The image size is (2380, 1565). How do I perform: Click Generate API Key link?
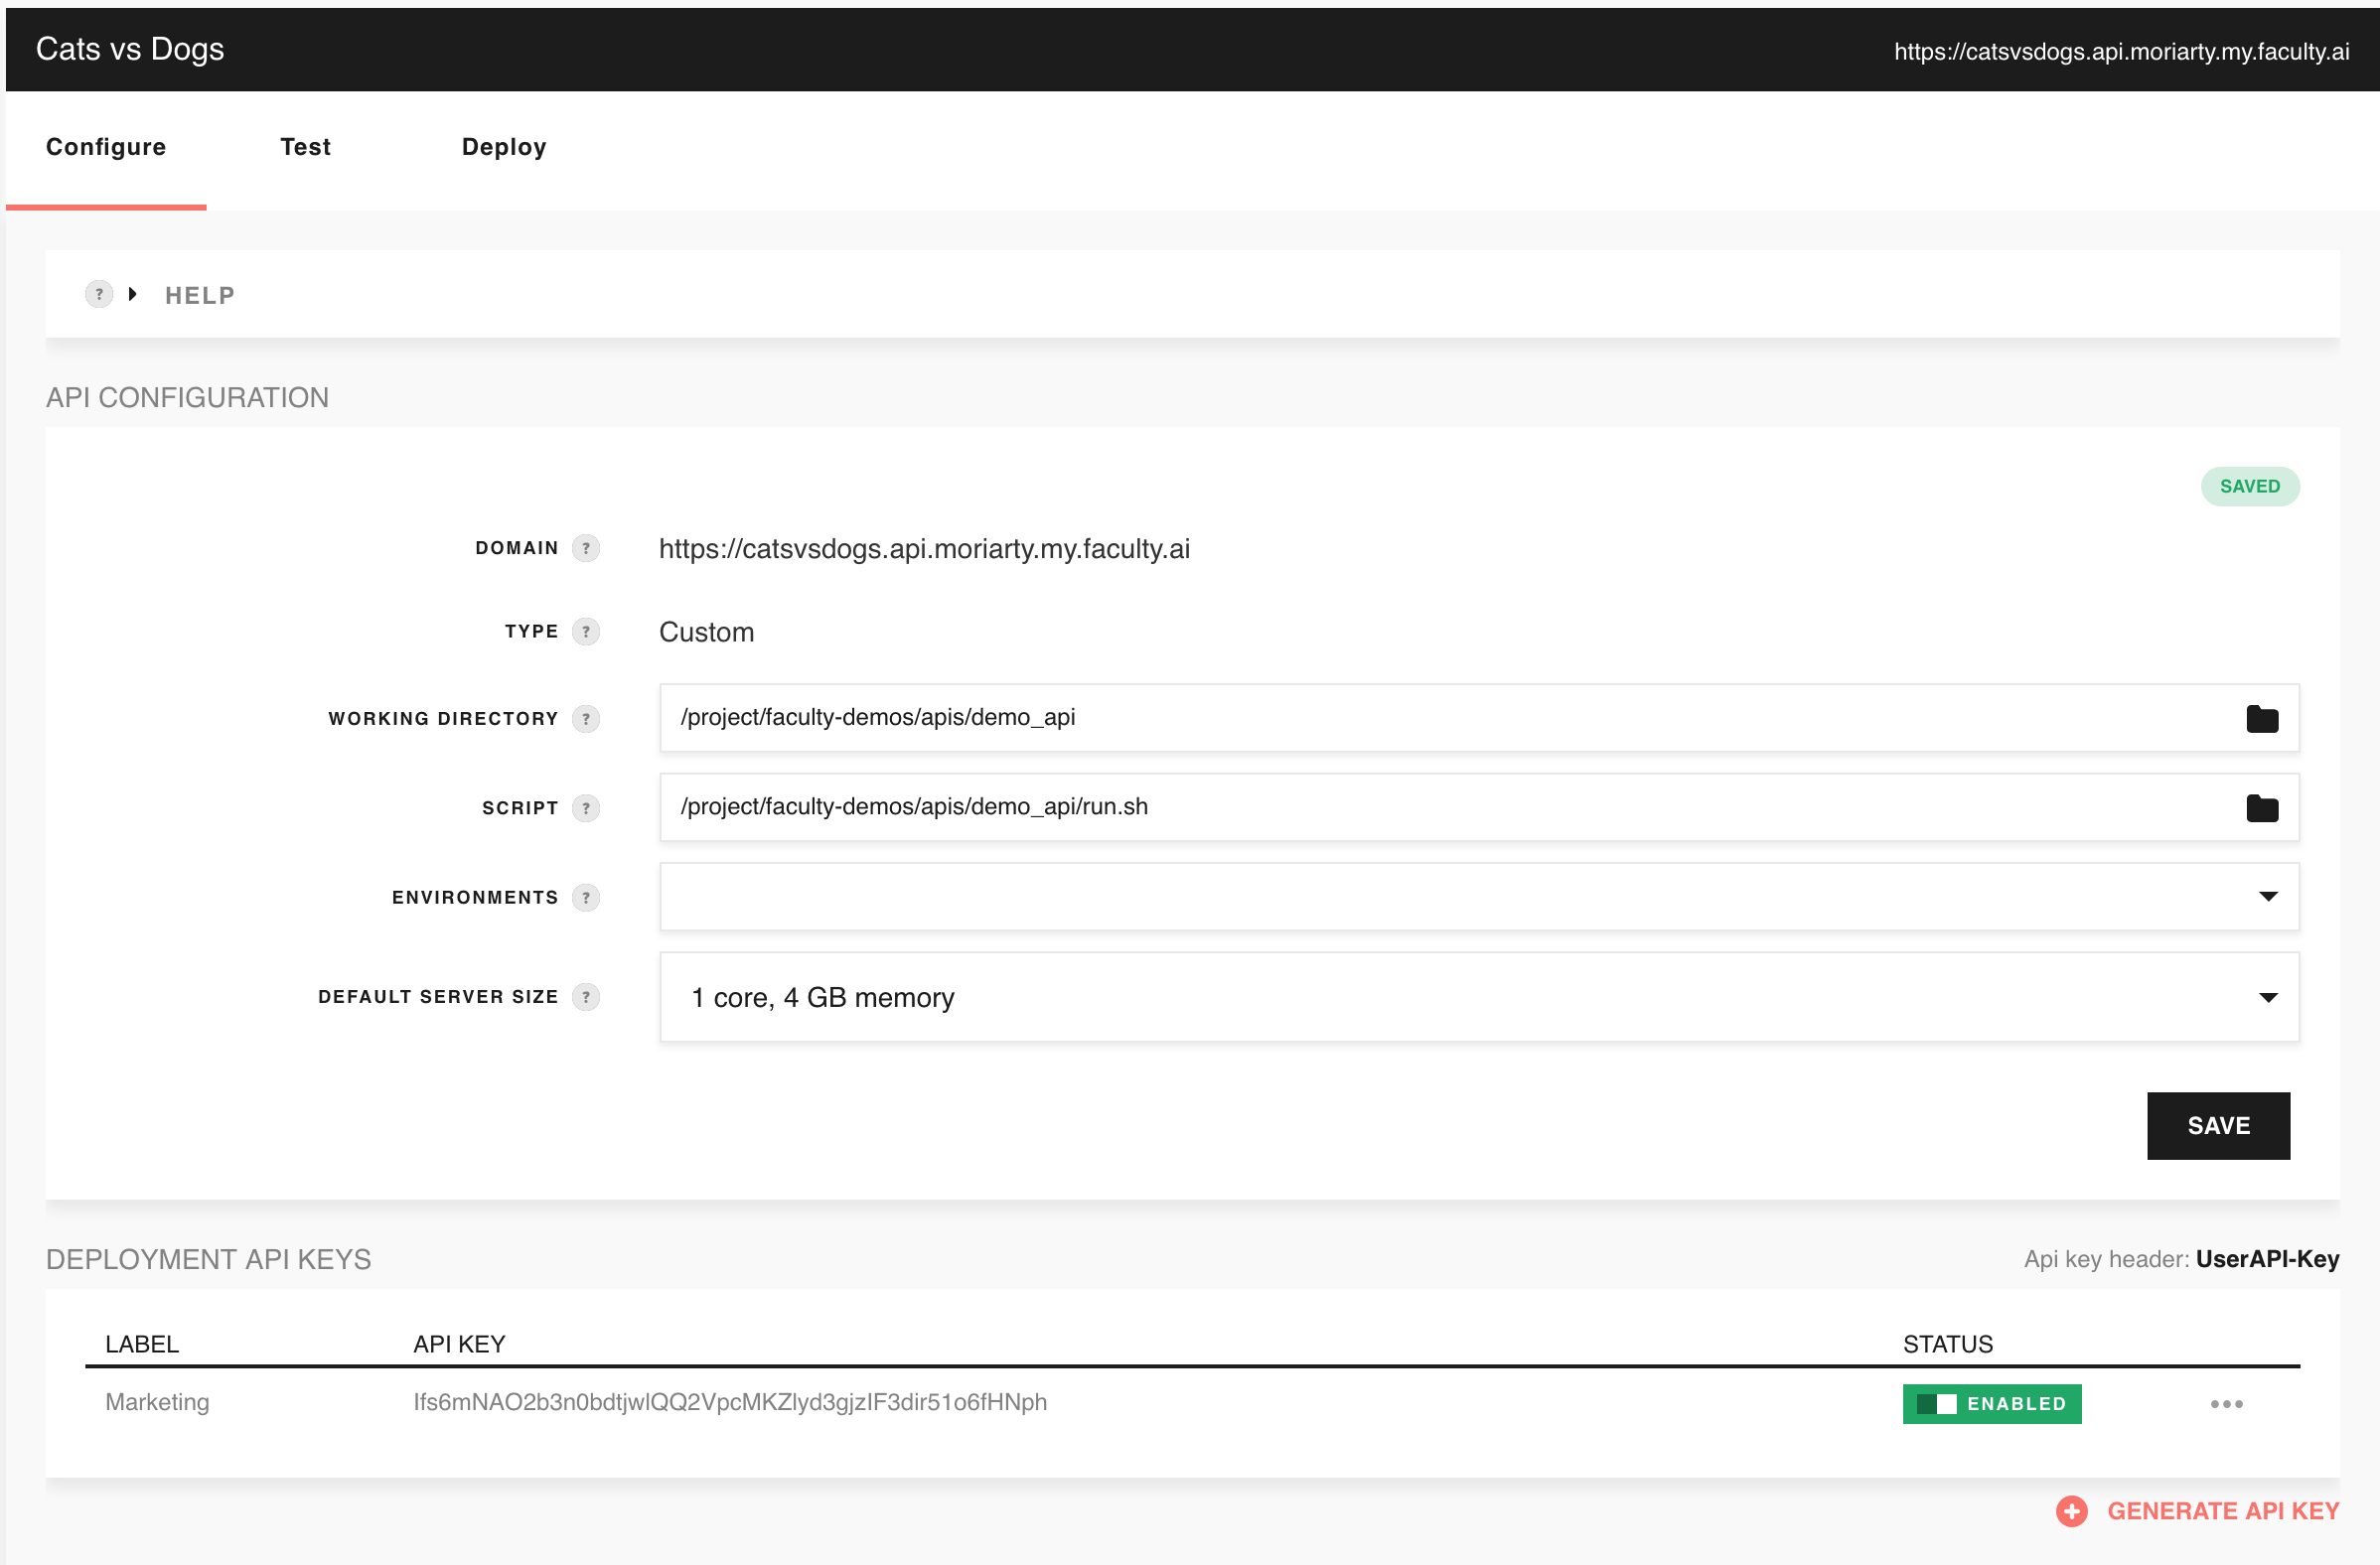pos(2222,1510)
